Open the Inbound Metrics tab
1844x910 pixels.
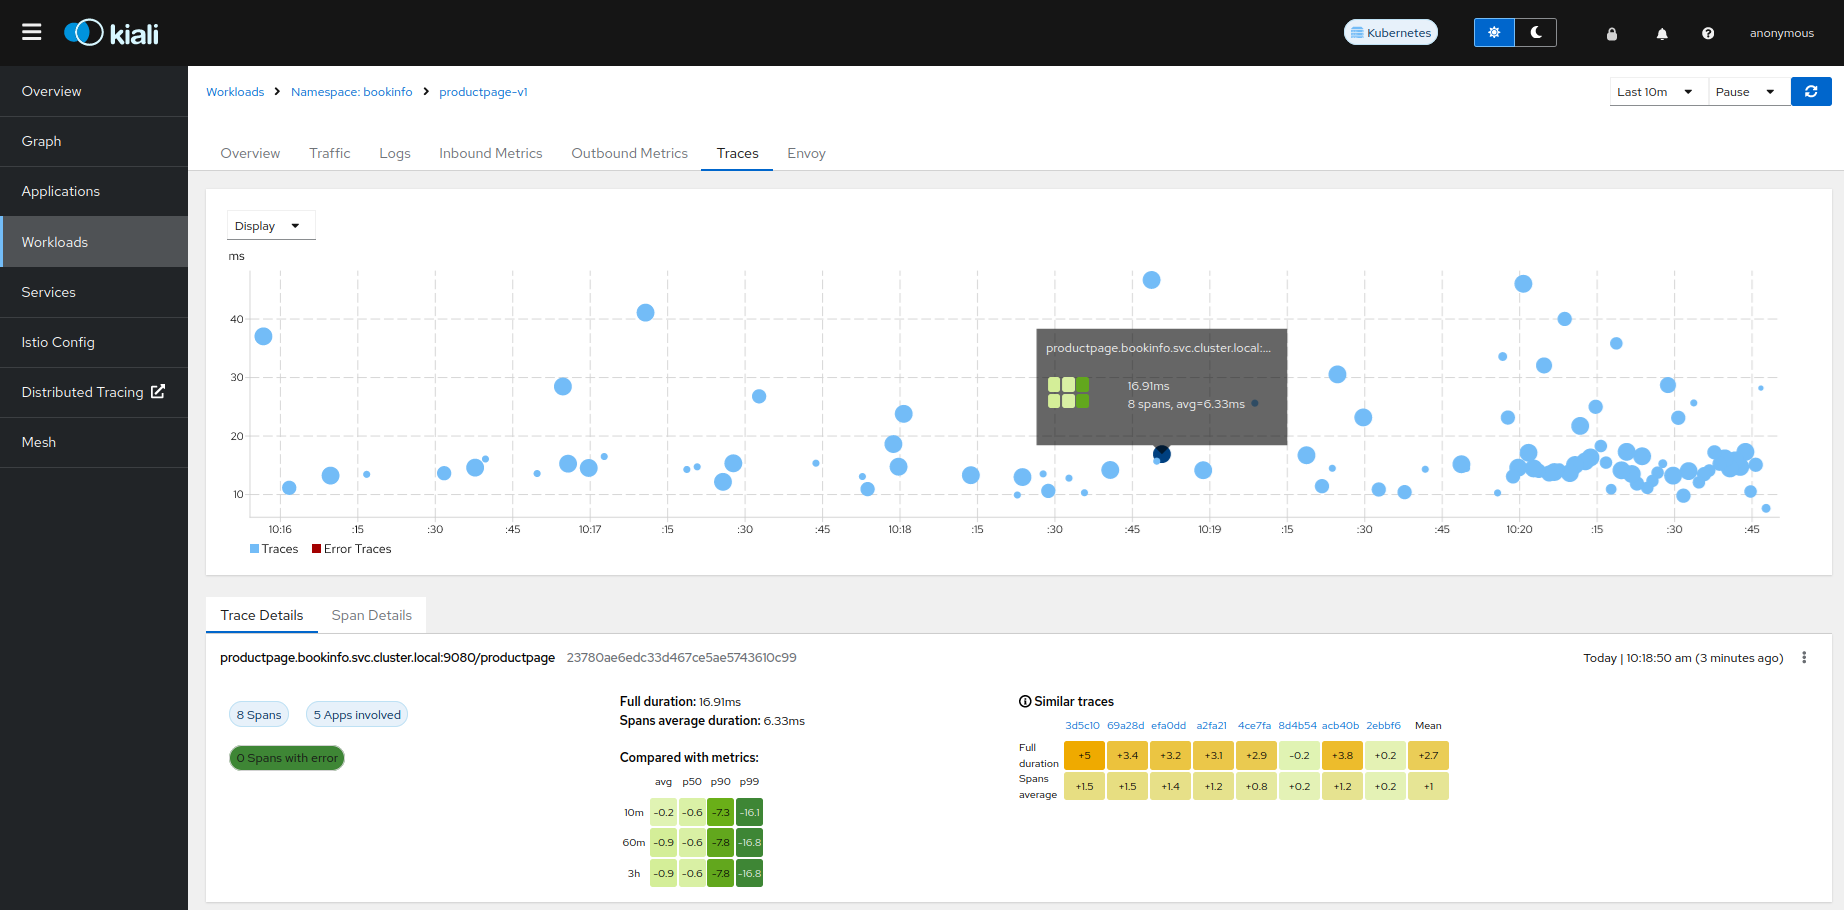(490, 153)
